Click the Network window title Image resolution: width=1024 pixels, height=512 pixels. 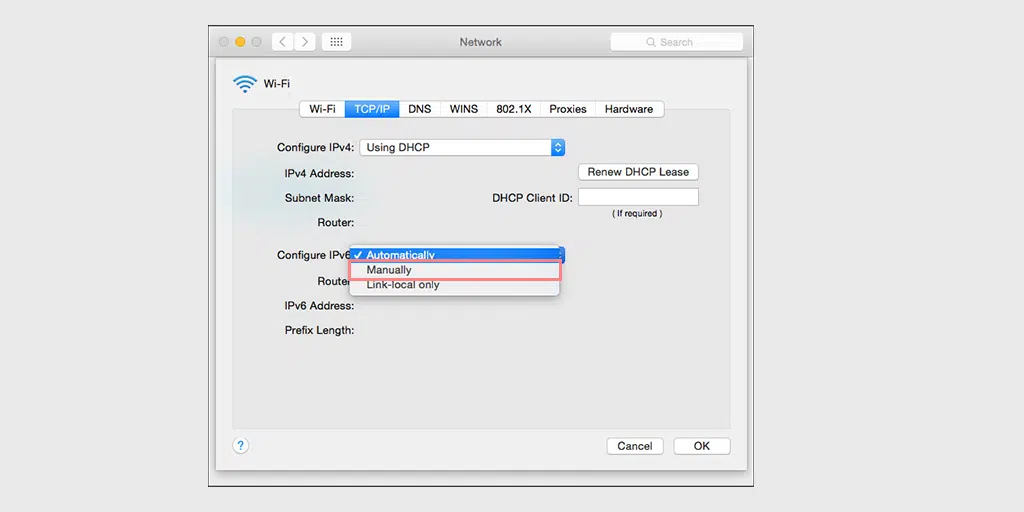click(481, 42)
